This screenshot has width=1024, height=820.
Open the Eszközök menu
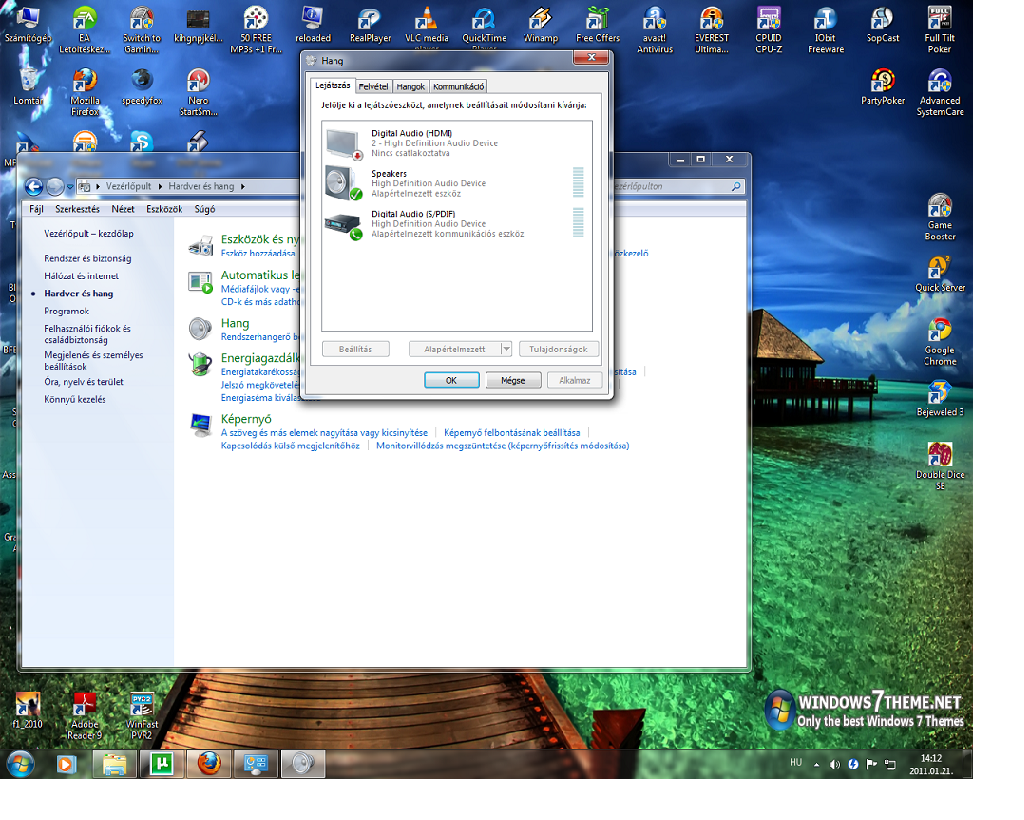pyautogui.click(x=164, y=209)
